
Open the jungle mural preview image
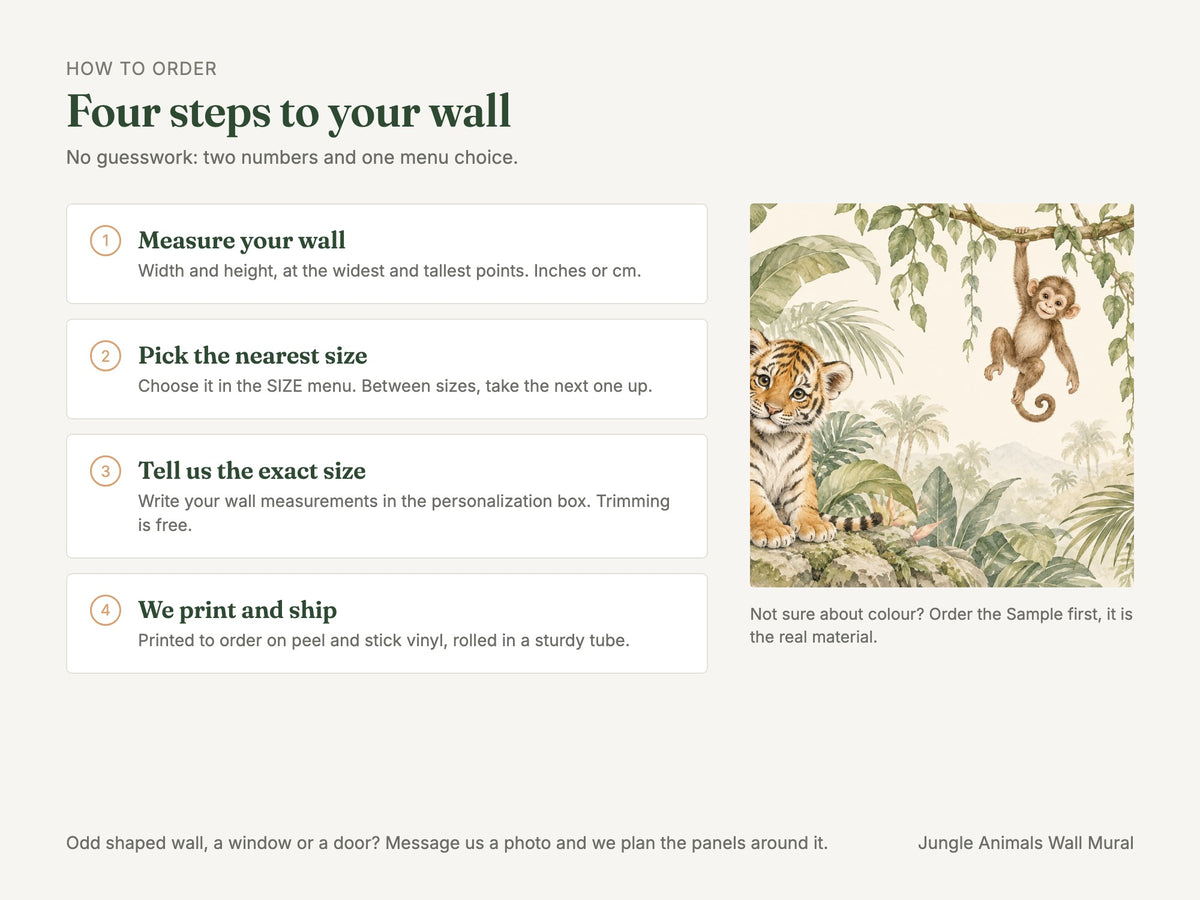pyautogui.click(x=942, y=395)
